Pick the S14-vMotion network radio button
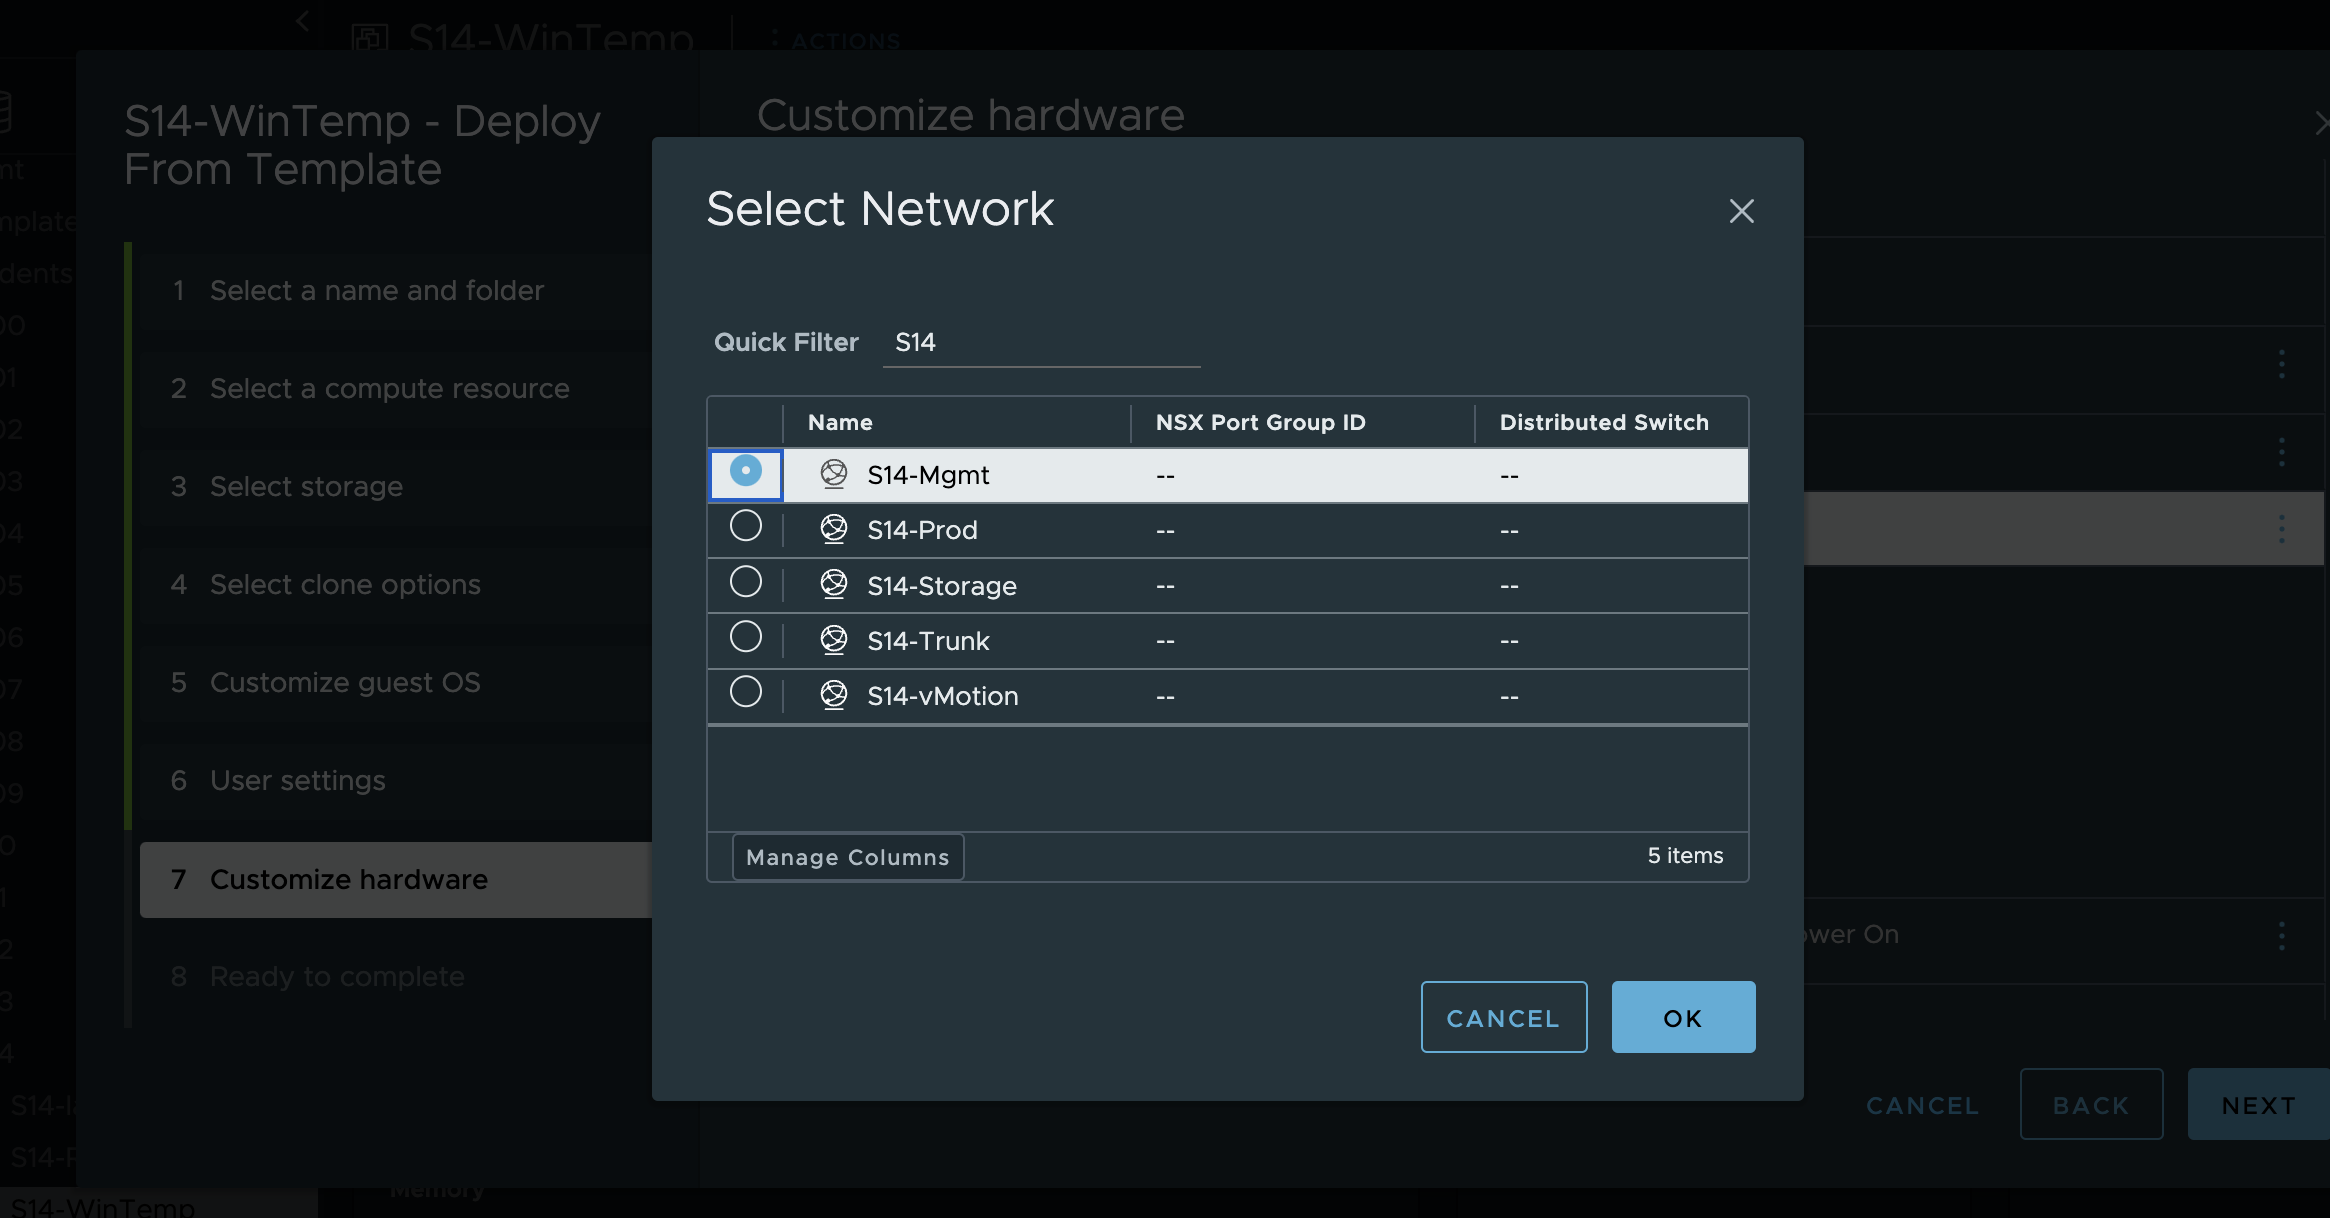The height and width of the screenshot is (1218, 2330). 745,692
